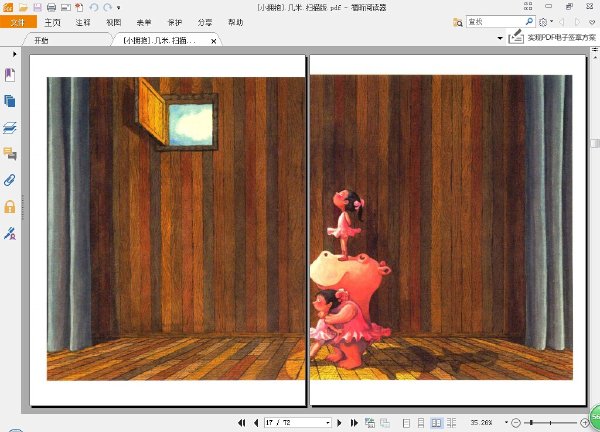
Task: Click the 35.26% zoom percentage value
Action: click(481, 422)
